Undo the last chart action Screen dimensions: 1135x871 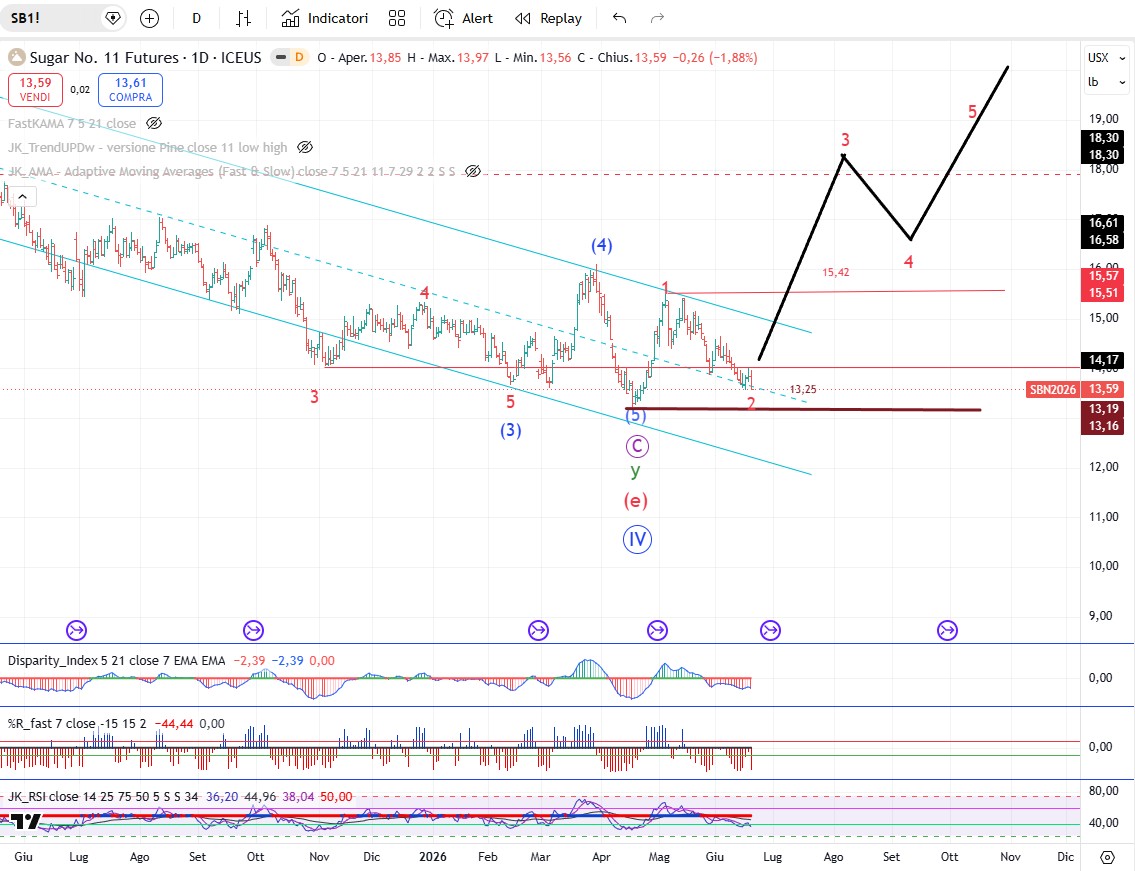pos(619,18)
